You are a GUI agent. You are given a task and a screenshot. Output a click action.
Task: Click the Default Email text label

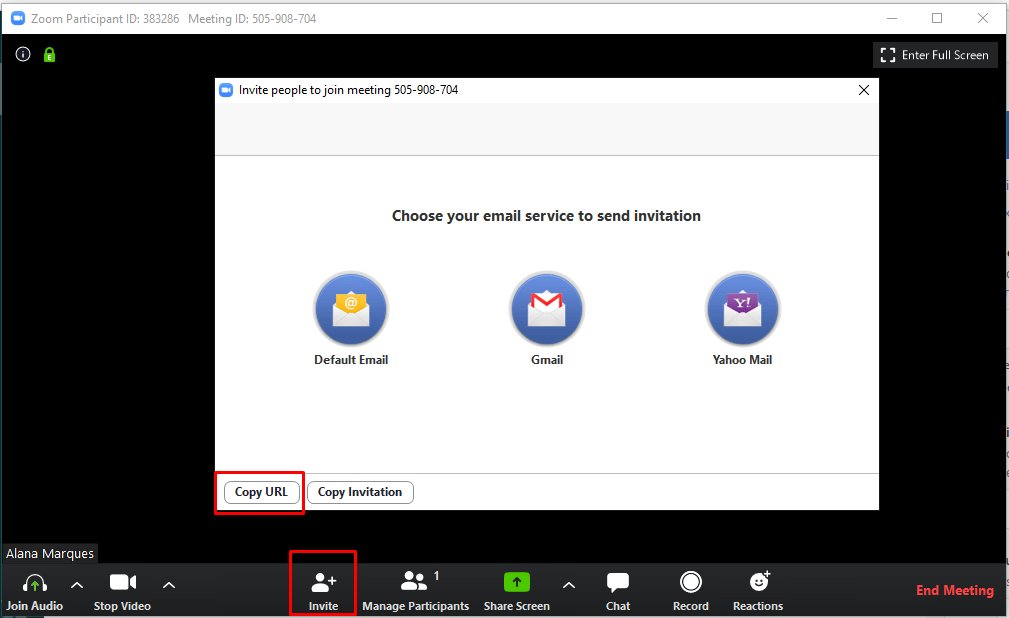[x=351, y=360]
